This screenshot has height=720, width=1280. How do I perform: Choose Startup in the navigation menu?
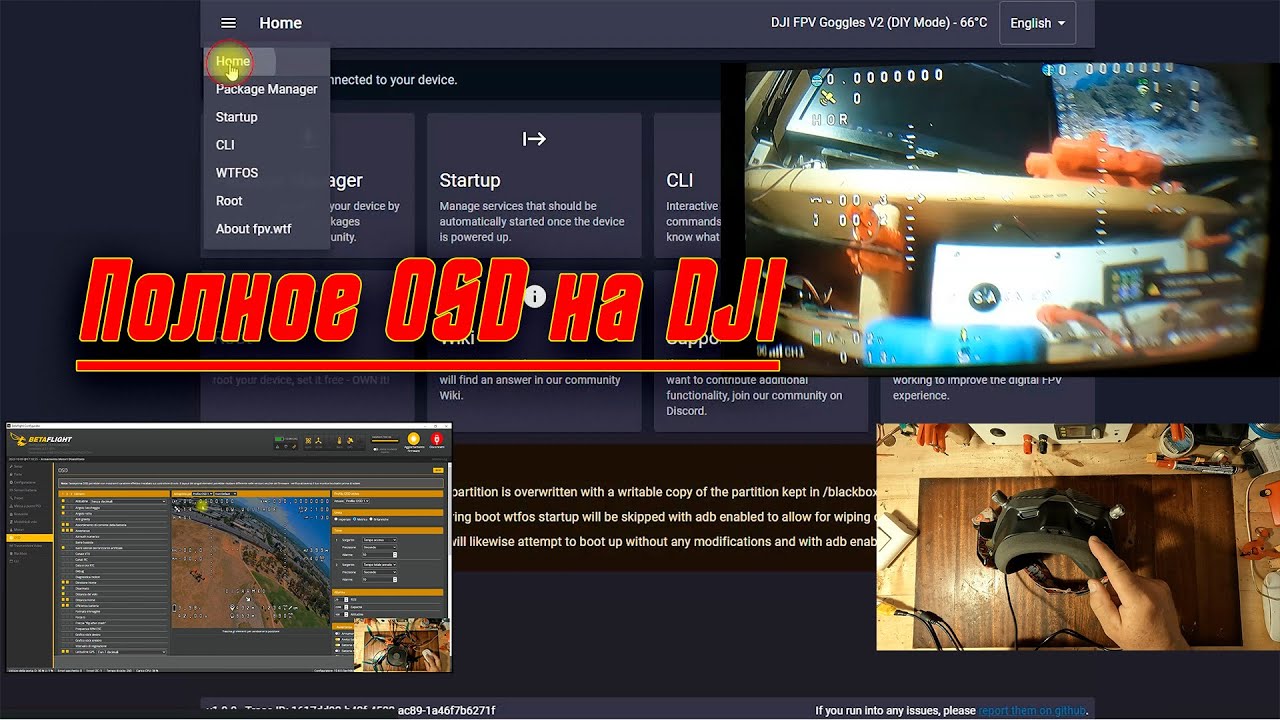point(236,117)
